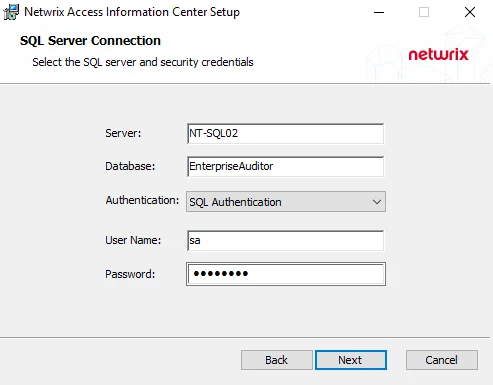Click the 'SQL Server Connection' heading
Image resolution: width=493 pixels, height=385 pixels.
[90, 41]
